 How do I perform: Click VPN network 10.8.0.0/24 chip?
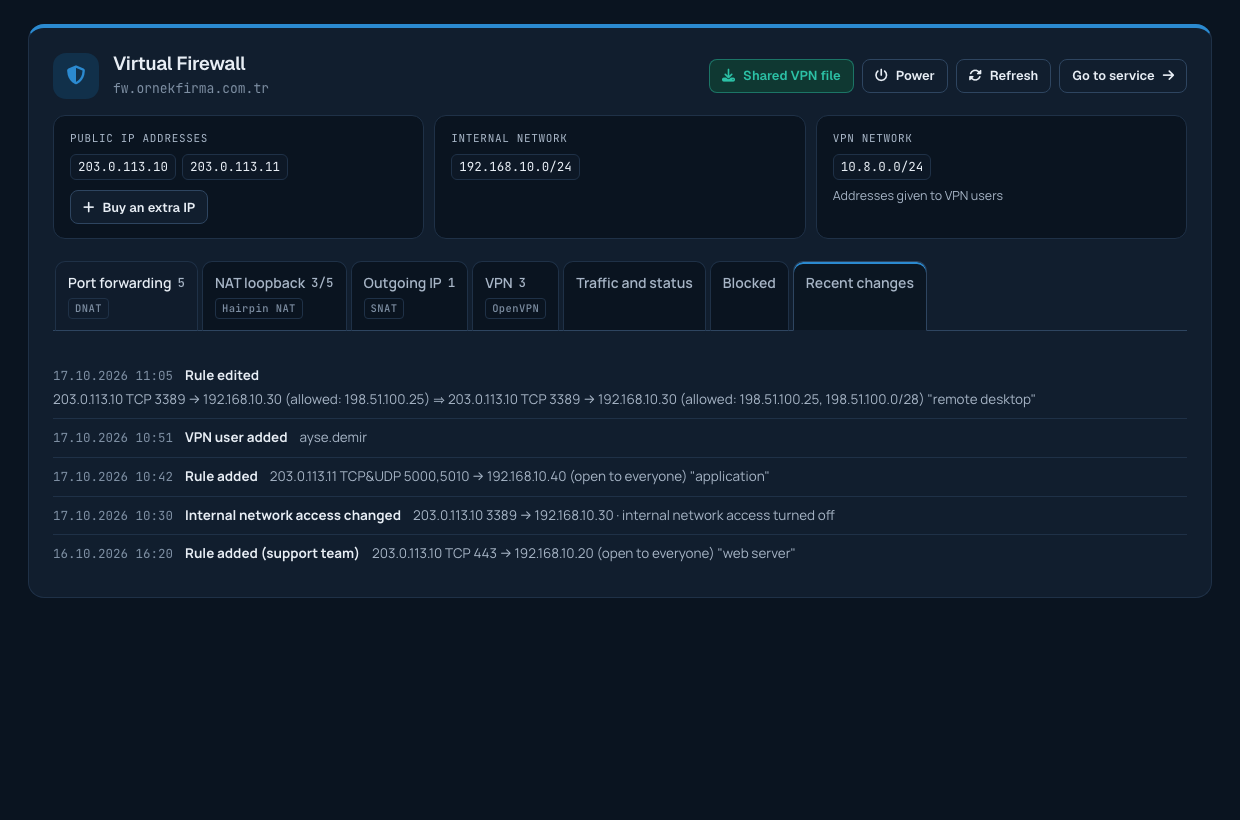[882, 167]
